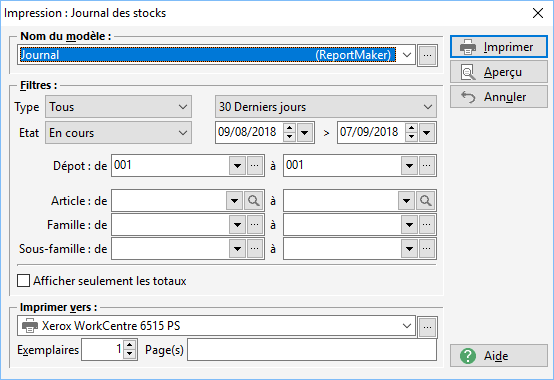Viewport: 554px width, 380px height.
Task: Enable Afficher seulement les totaux checkbox
Action: pyautogui.click(x=23, y=281)
